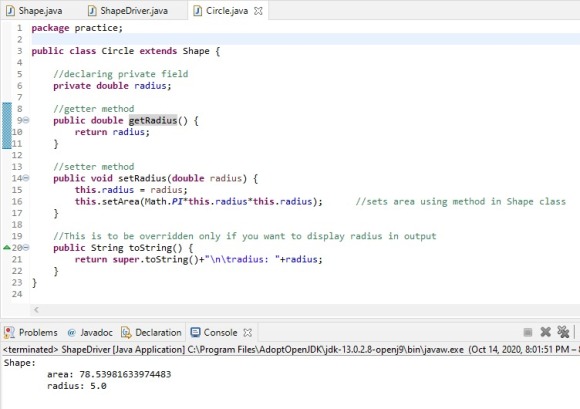Click the '//sets area using method in Shape class' comment
Screen dimensions: 580x409
(461, 202)
